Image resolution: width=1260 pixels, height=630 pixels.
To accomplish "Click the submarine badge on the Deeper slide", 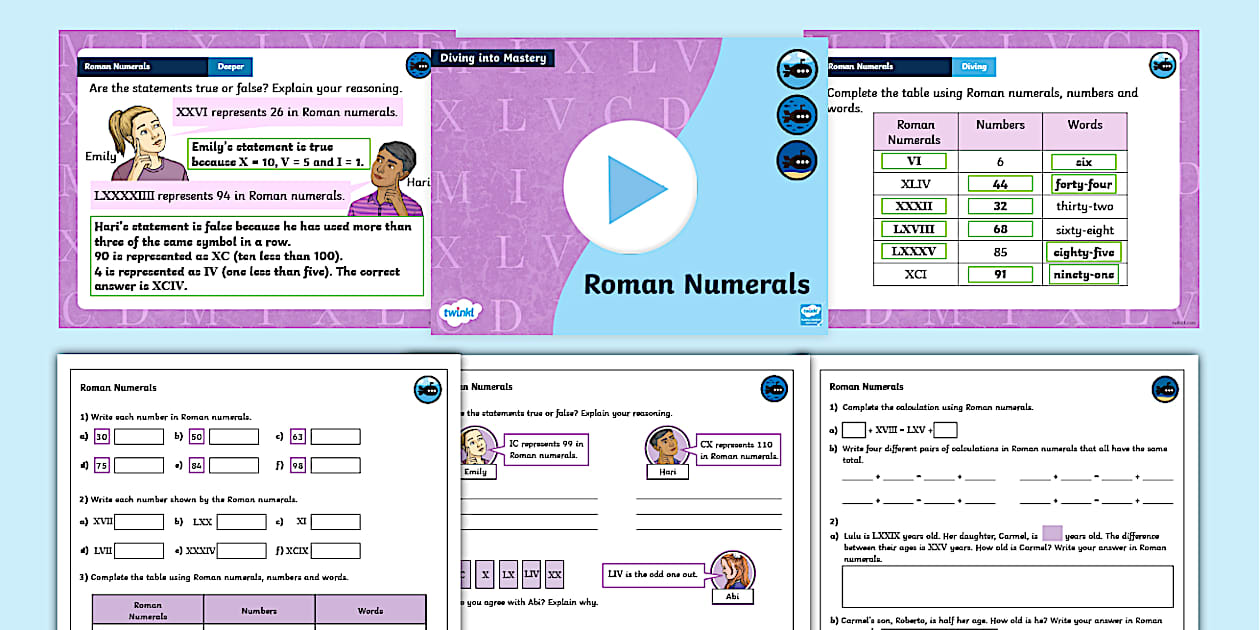I will point(420,65).
